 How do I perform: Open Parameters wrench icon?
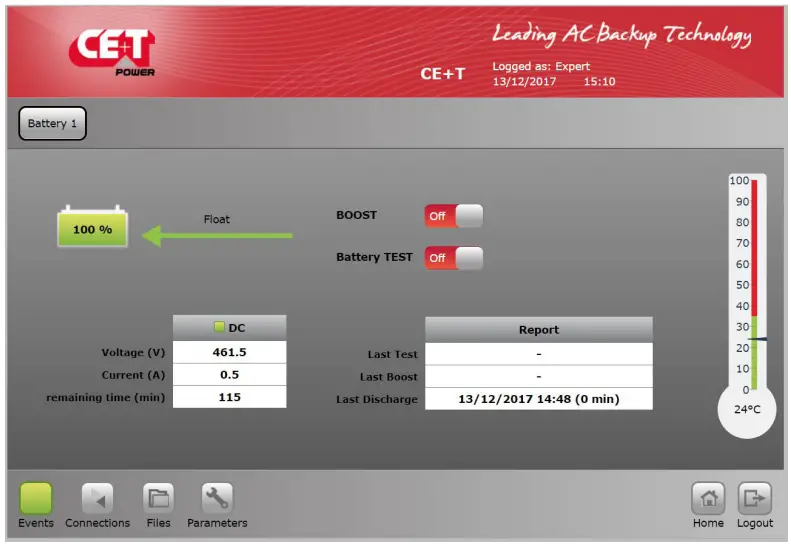point(217,498)
